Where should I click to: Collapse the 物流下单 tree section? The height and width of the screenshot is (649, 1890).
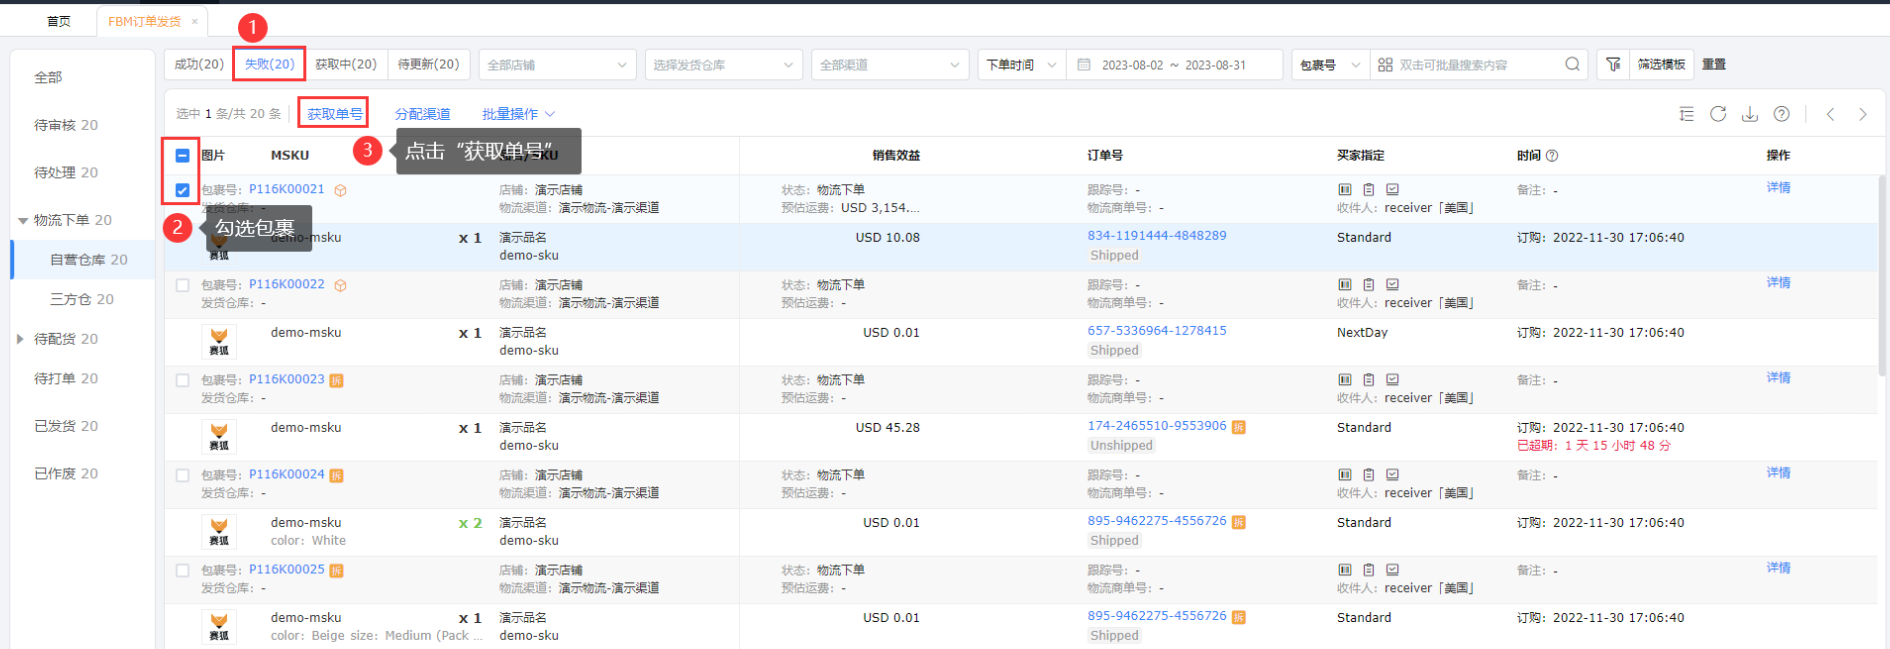pyautogui.click(x=23, y=220)
